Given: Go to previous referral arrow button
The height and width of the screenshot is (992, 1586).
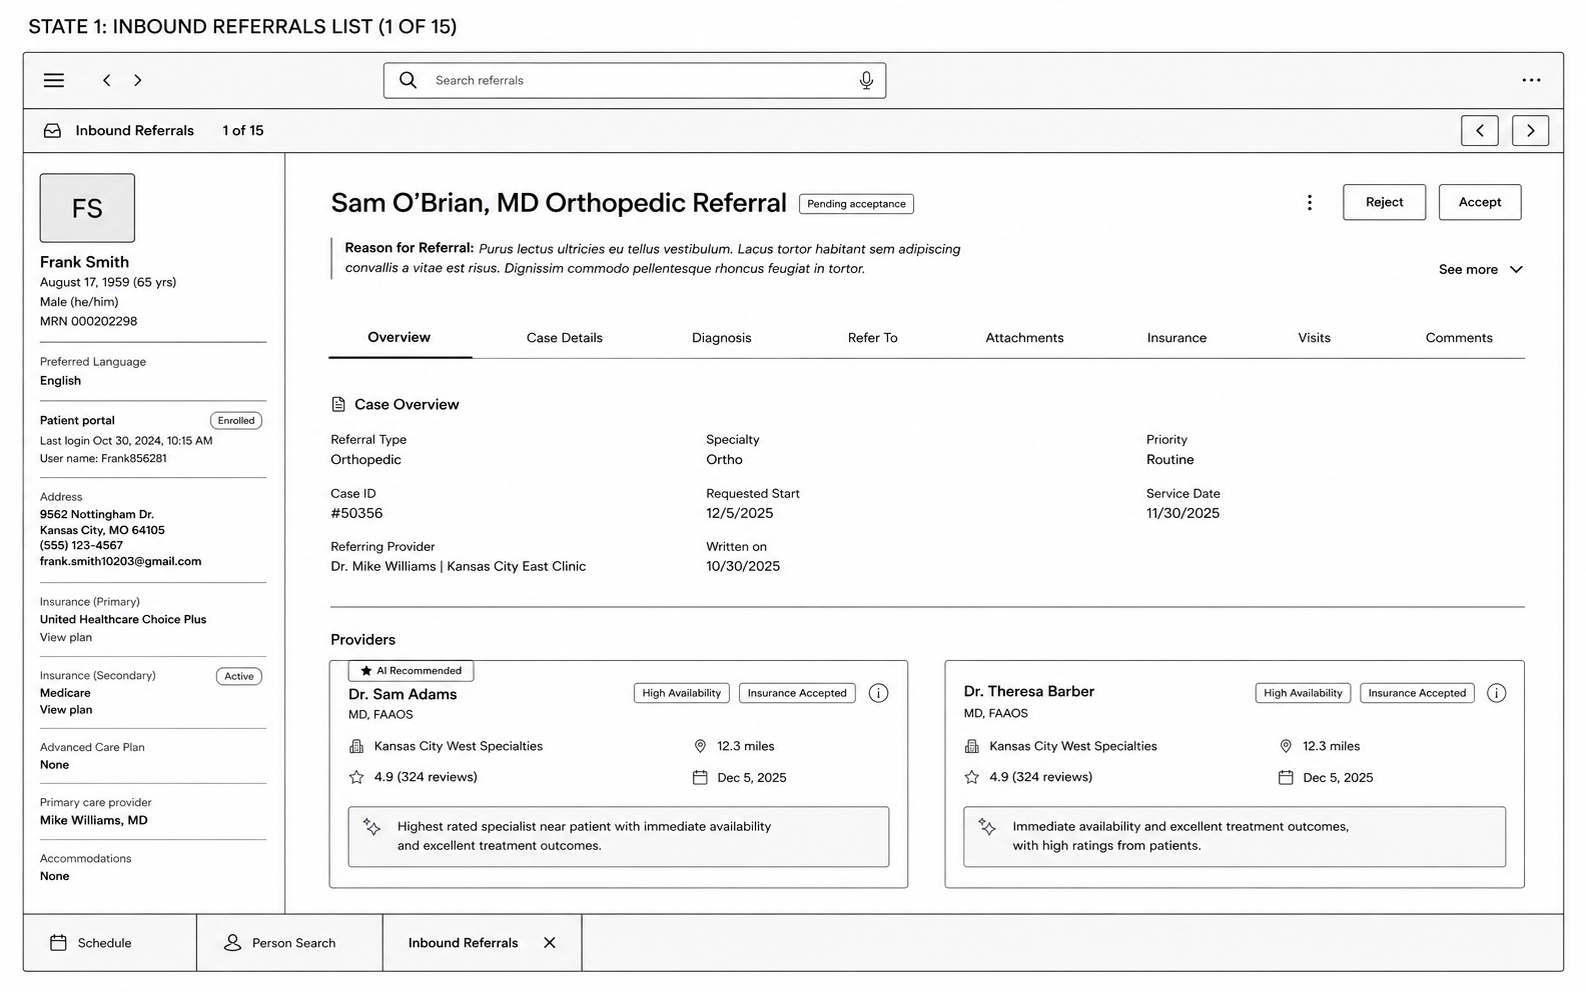Looking at the screenshot, I should [1479, 131].
